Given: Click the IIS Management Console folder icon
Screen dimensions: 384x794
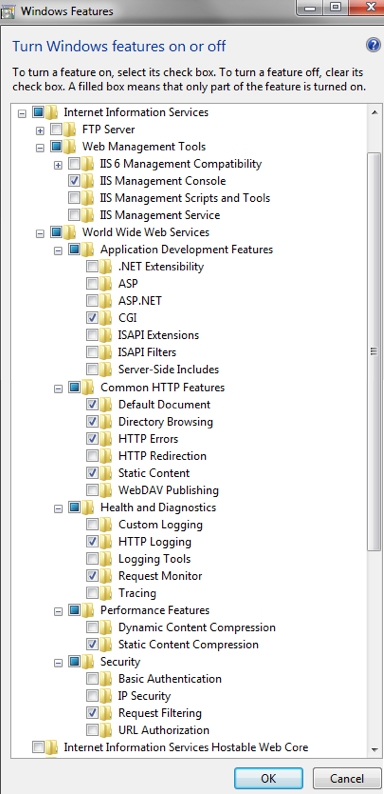Looking at the screenshot, I should coord(88,181).
